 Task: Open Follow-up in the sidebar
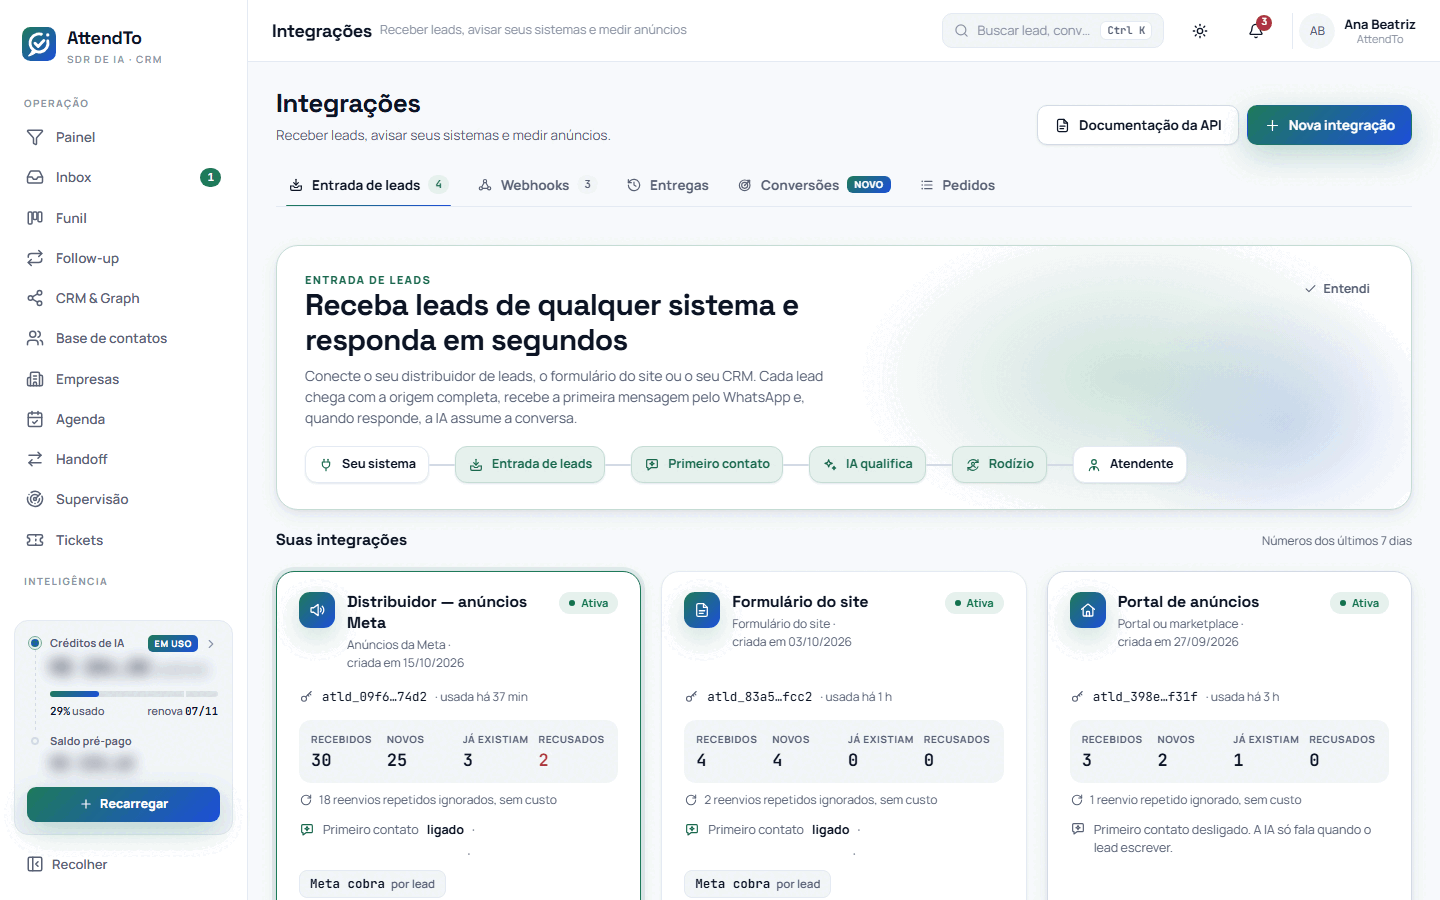(124, 258)
